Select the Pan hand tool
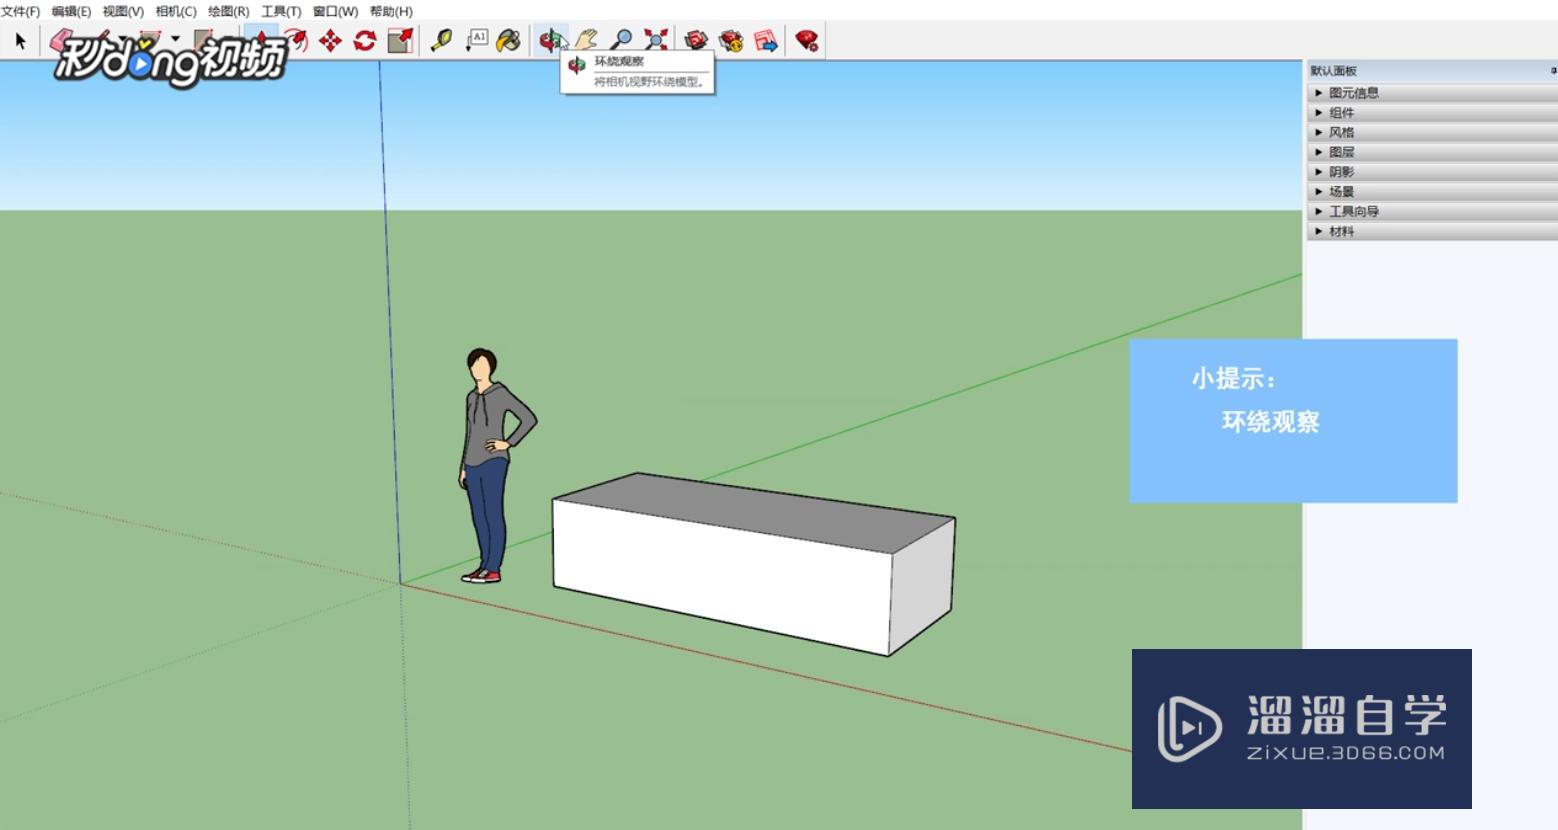1558x830 pixels. click(x=586, y=41)
